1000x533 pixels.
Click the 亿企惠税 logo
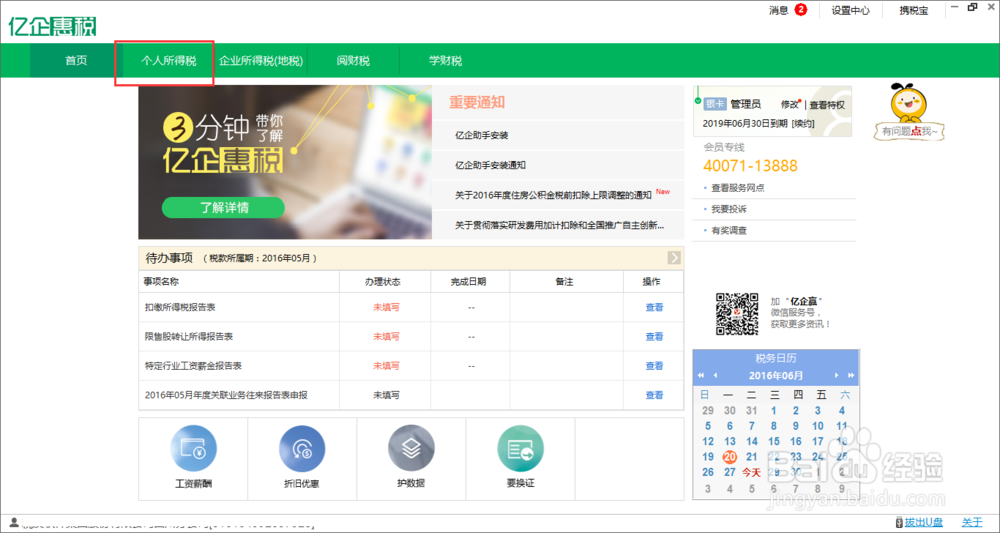52,26
